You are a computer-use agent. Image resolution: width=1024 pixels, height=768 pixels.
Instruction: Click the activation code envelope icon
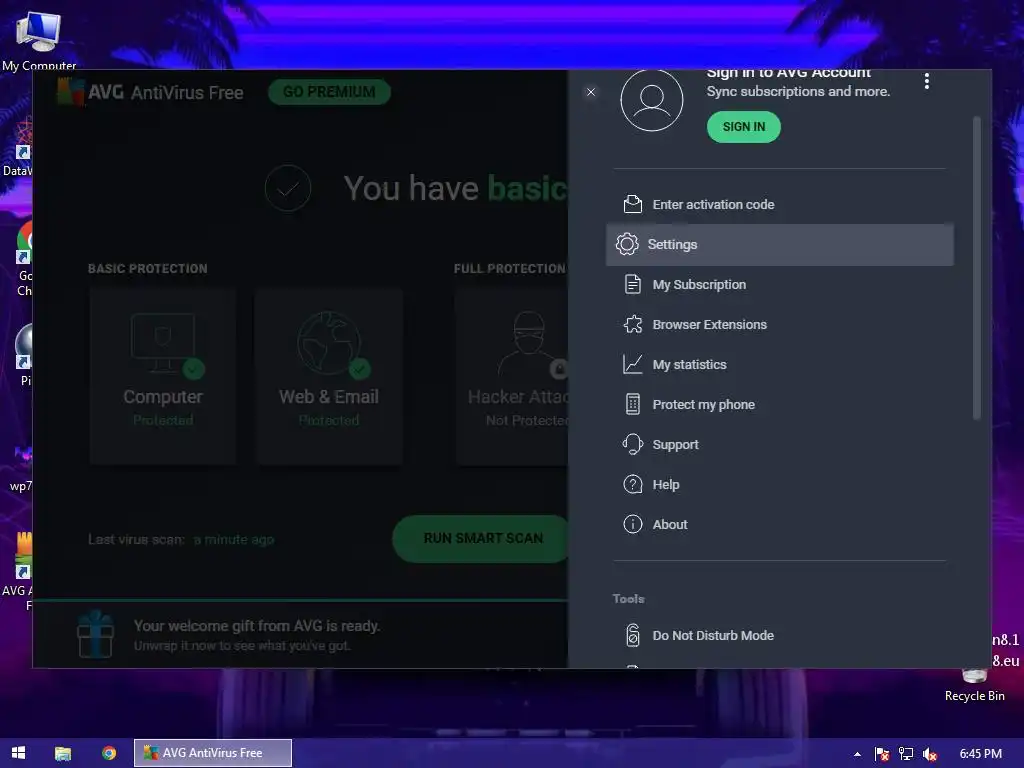(x=632, y=204)
